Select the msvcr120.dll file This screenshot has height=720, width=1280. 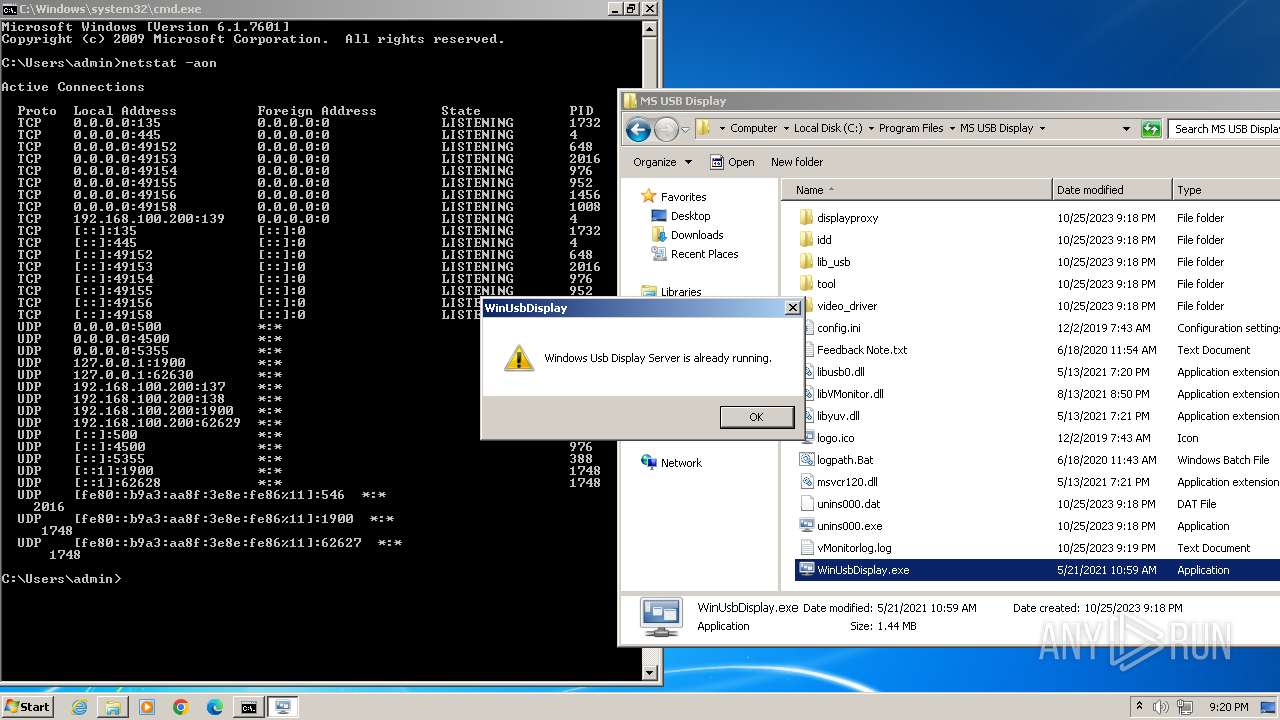847,482
